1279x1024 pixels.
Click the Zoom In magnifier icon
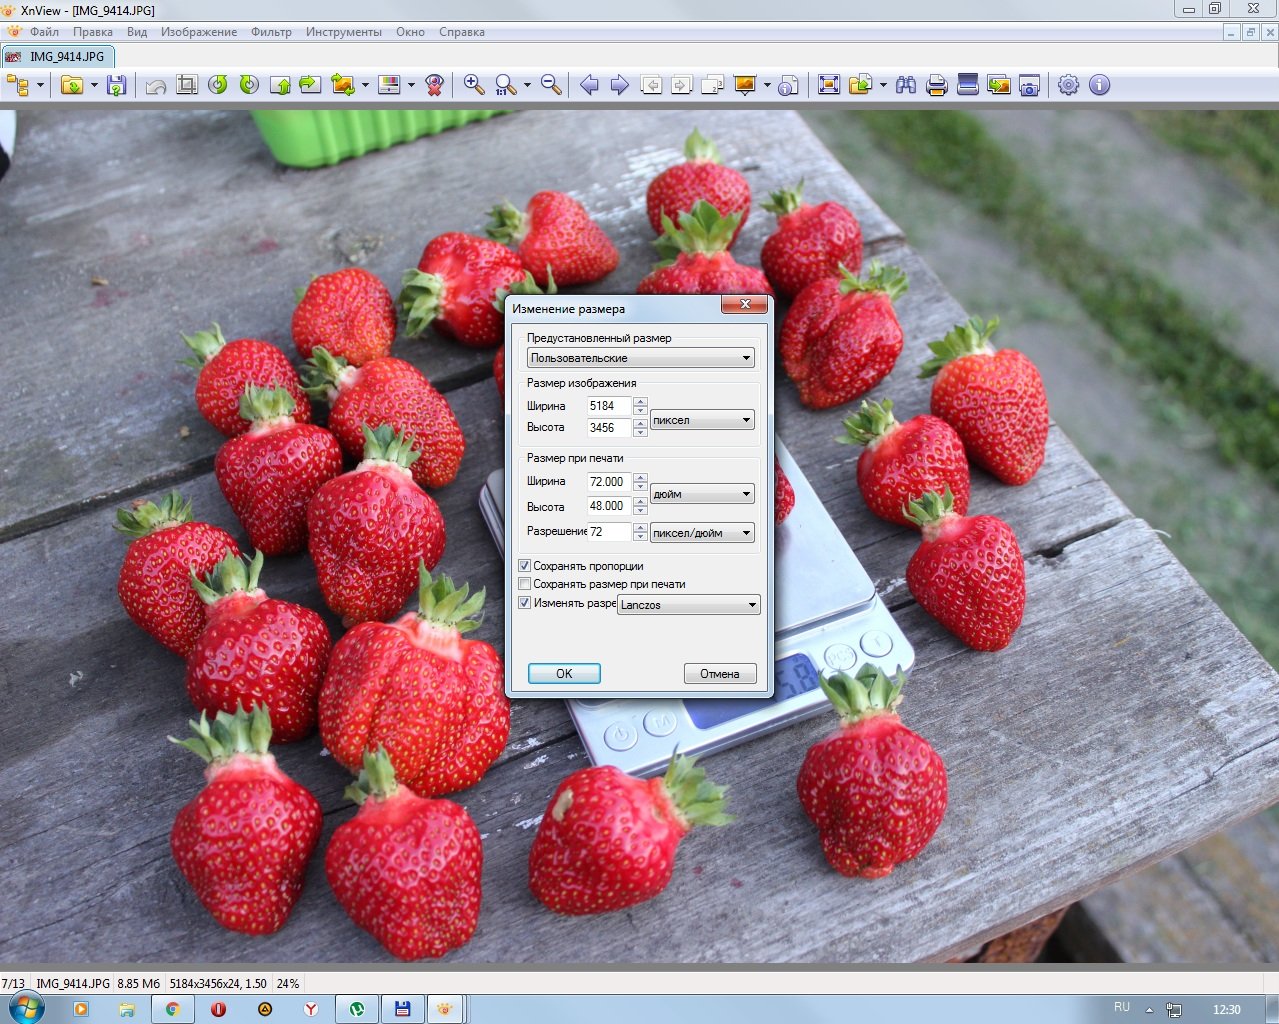pyautogui.click(x=474, y=85)
